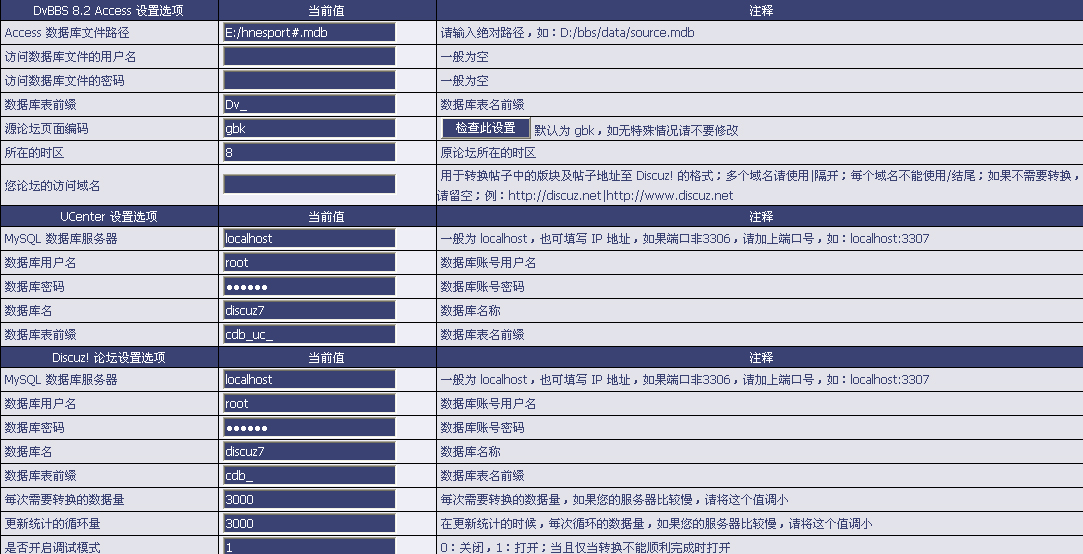1083x554 pixels.
Task: Click the 每次需要转换的数据量 label
Action: point(64,499)
